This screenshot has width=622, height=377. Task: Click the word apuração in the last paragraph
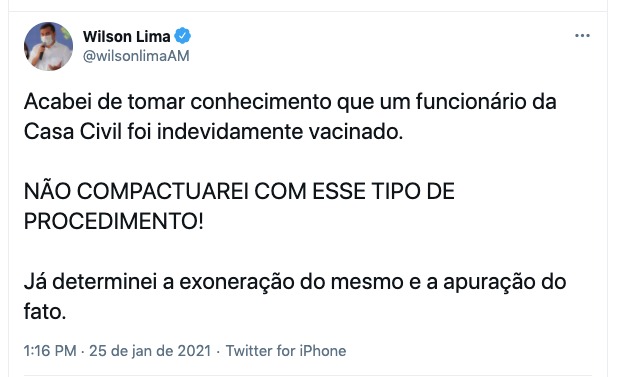490,283
